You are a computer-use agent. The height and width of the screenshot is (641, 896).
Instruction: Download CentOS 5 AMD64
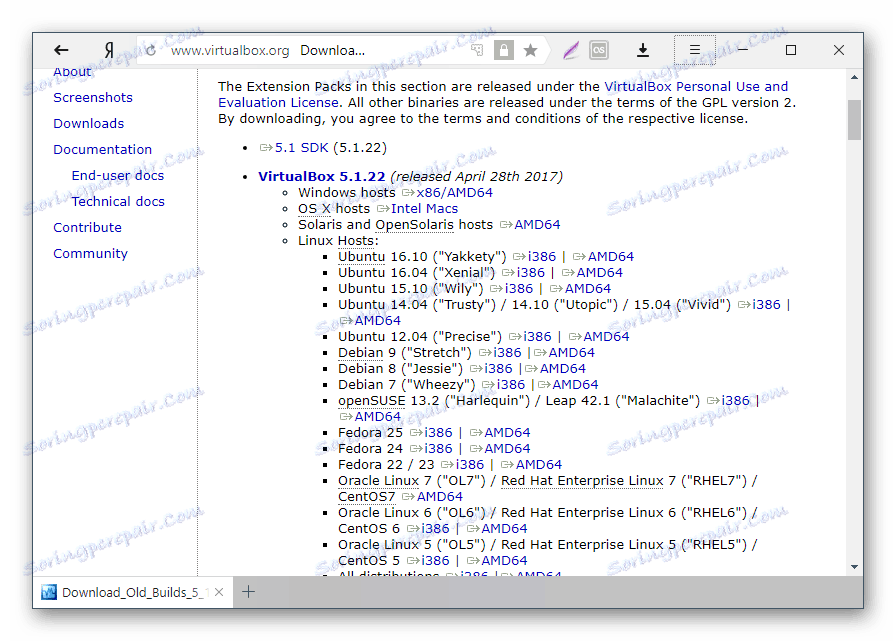click(504, 560)
